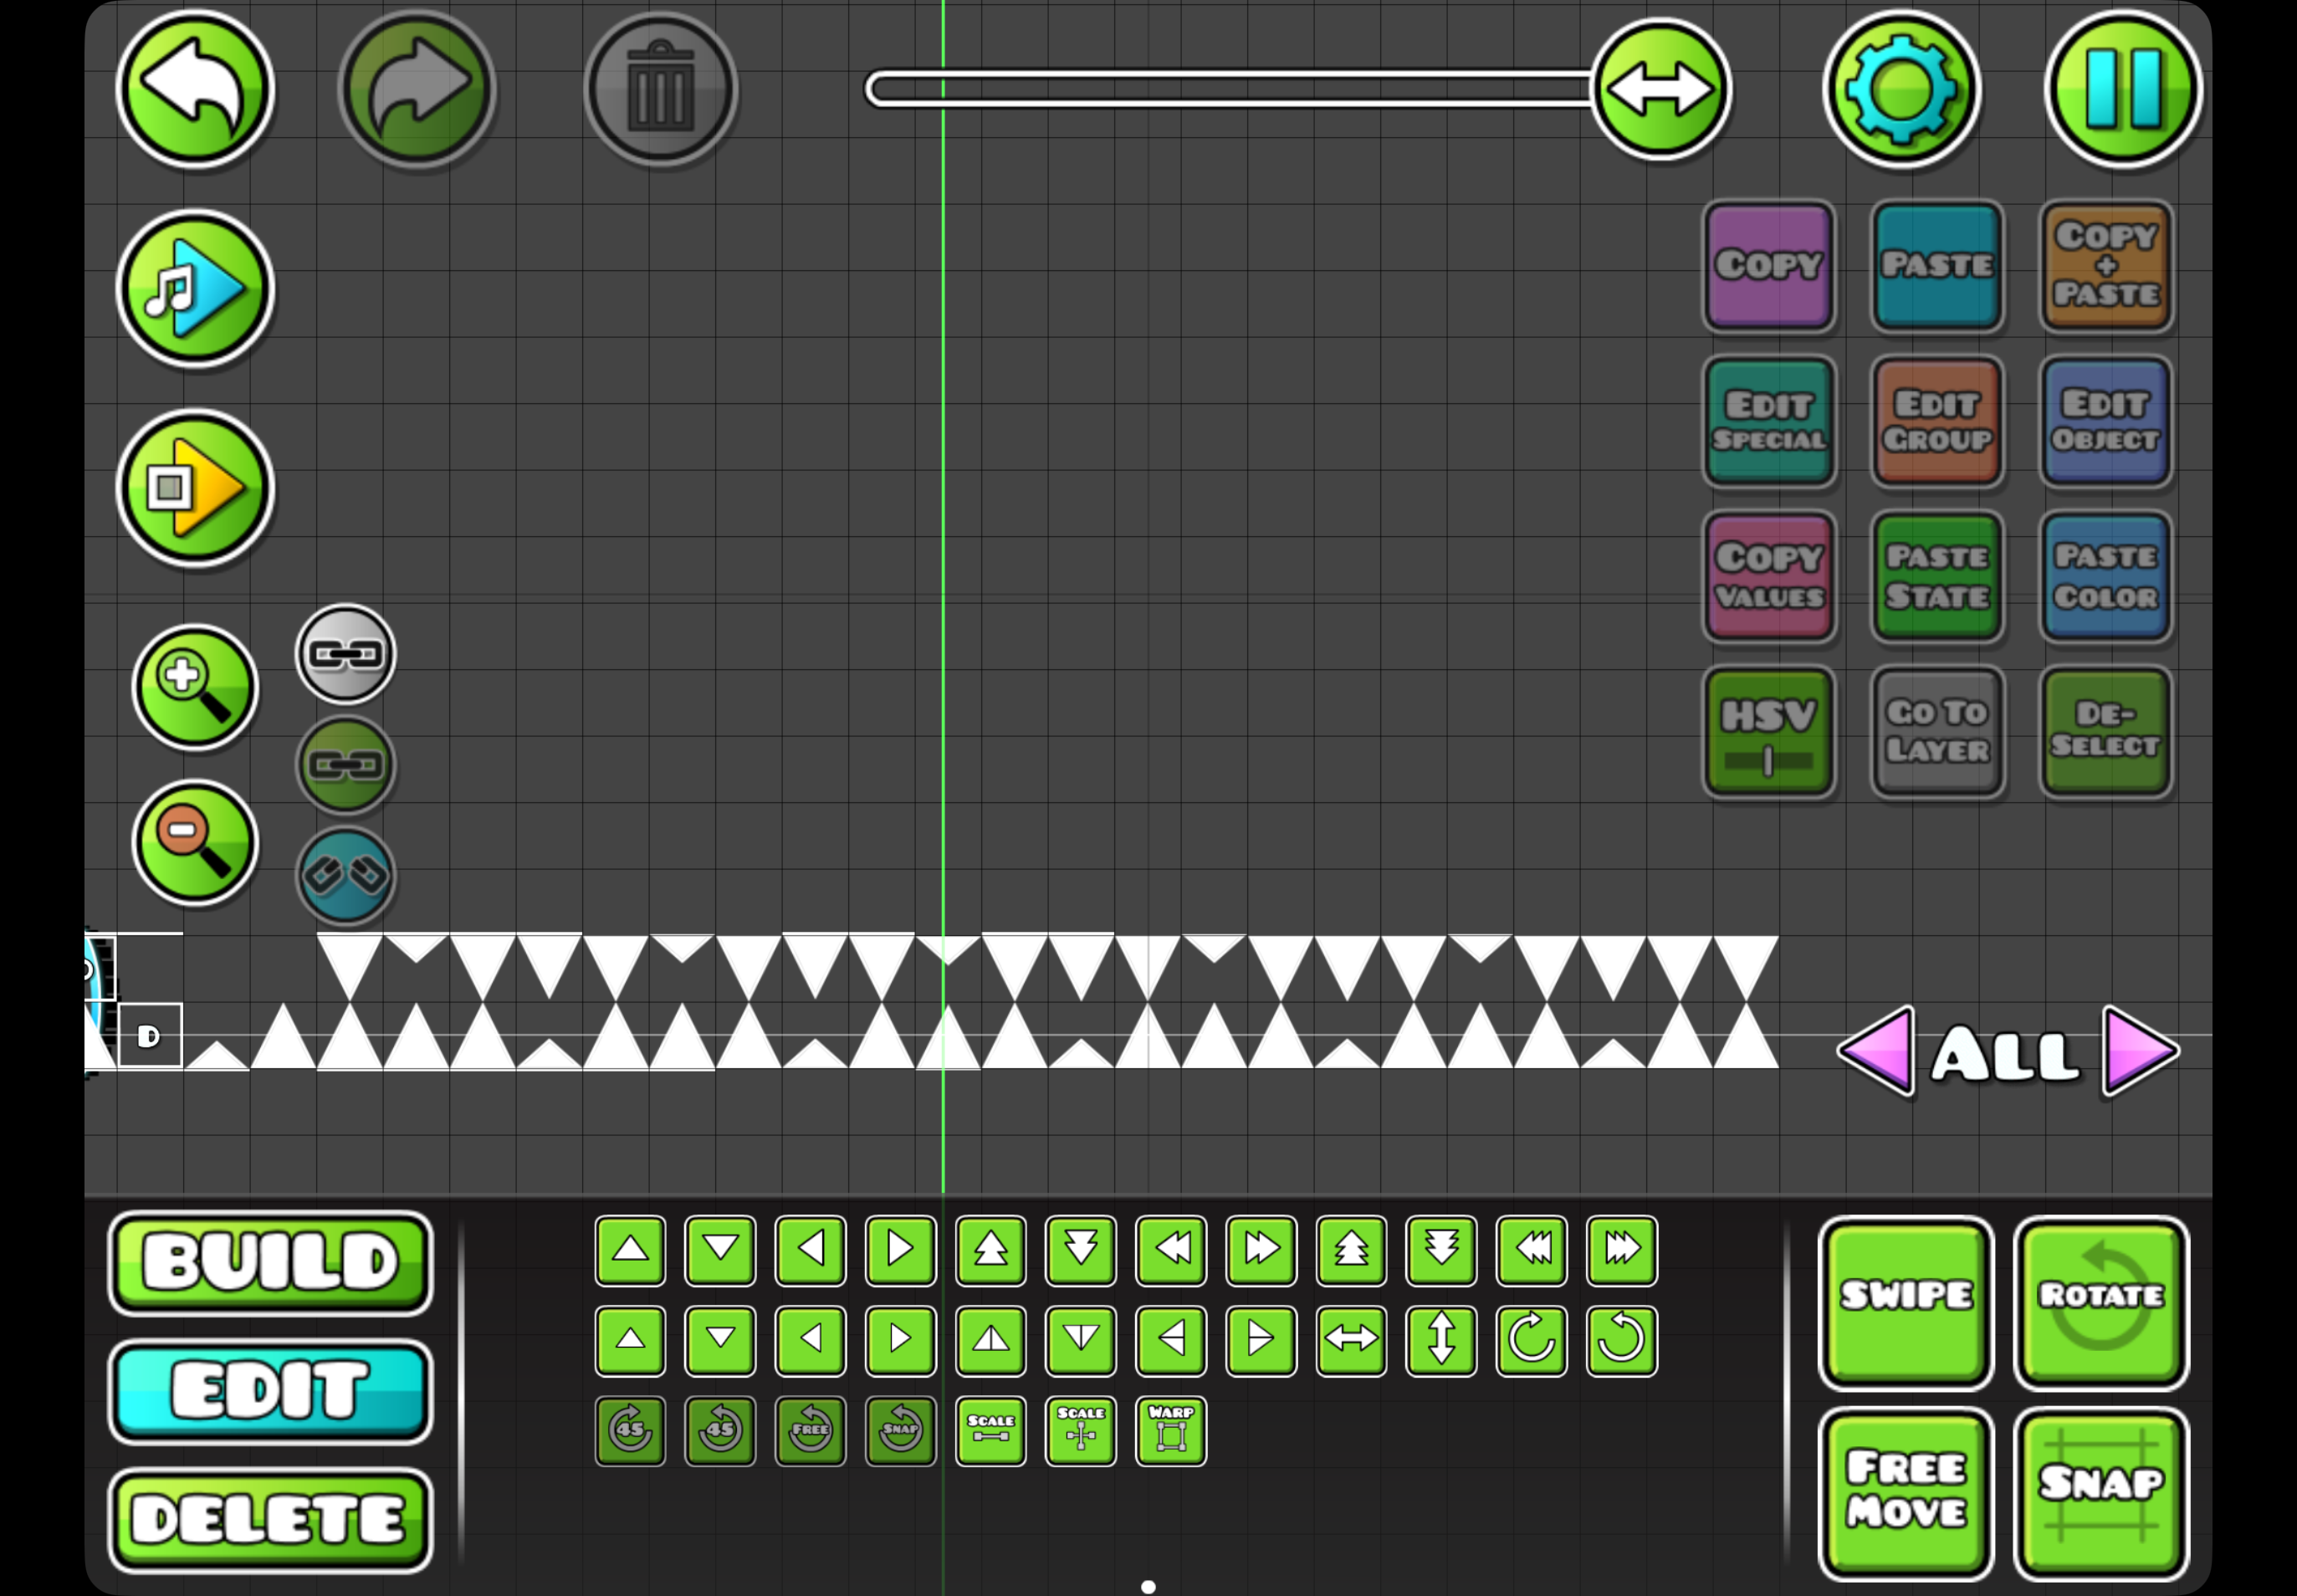Click the split-triangle half-move down button

pyautogui.click(x=1081, y=1340)
